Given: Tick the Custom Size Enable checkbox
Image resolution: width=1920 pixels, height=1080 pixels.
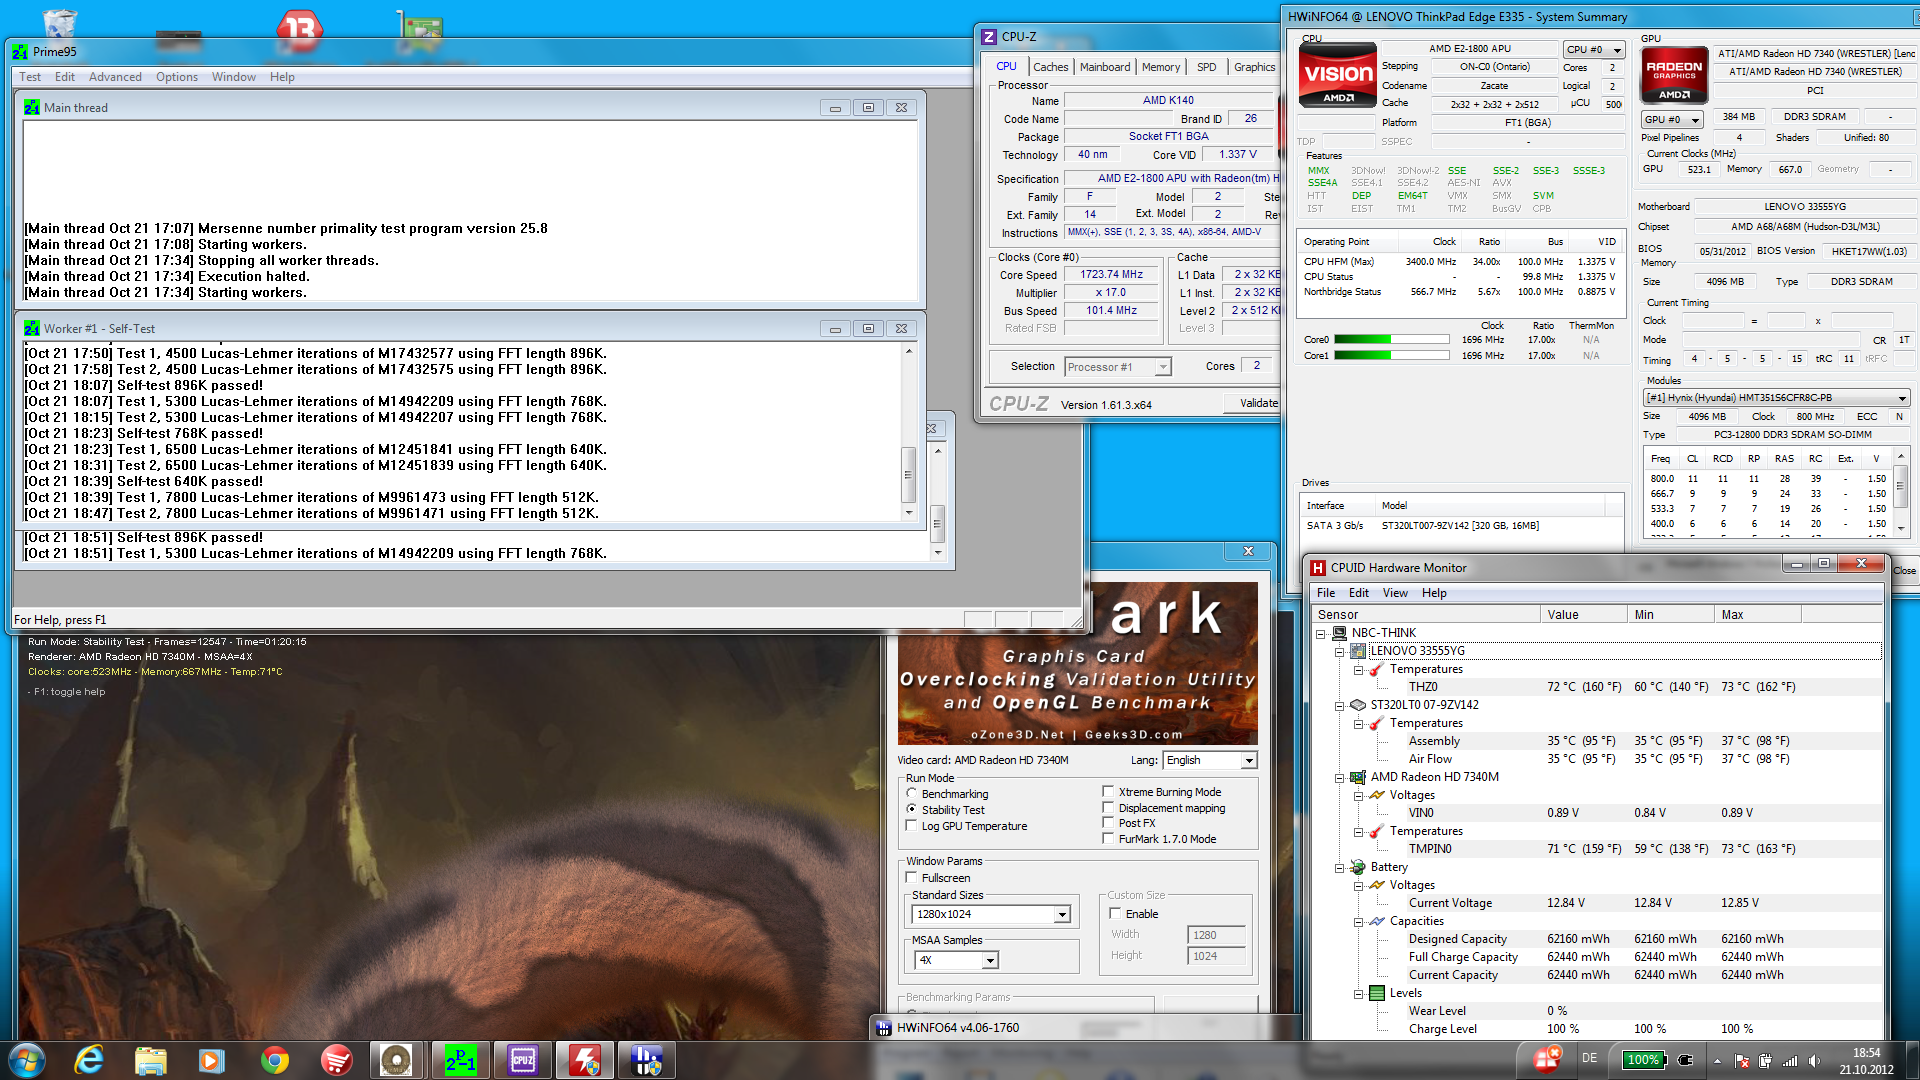Looking at the screenshot, I should [1115, 914].
